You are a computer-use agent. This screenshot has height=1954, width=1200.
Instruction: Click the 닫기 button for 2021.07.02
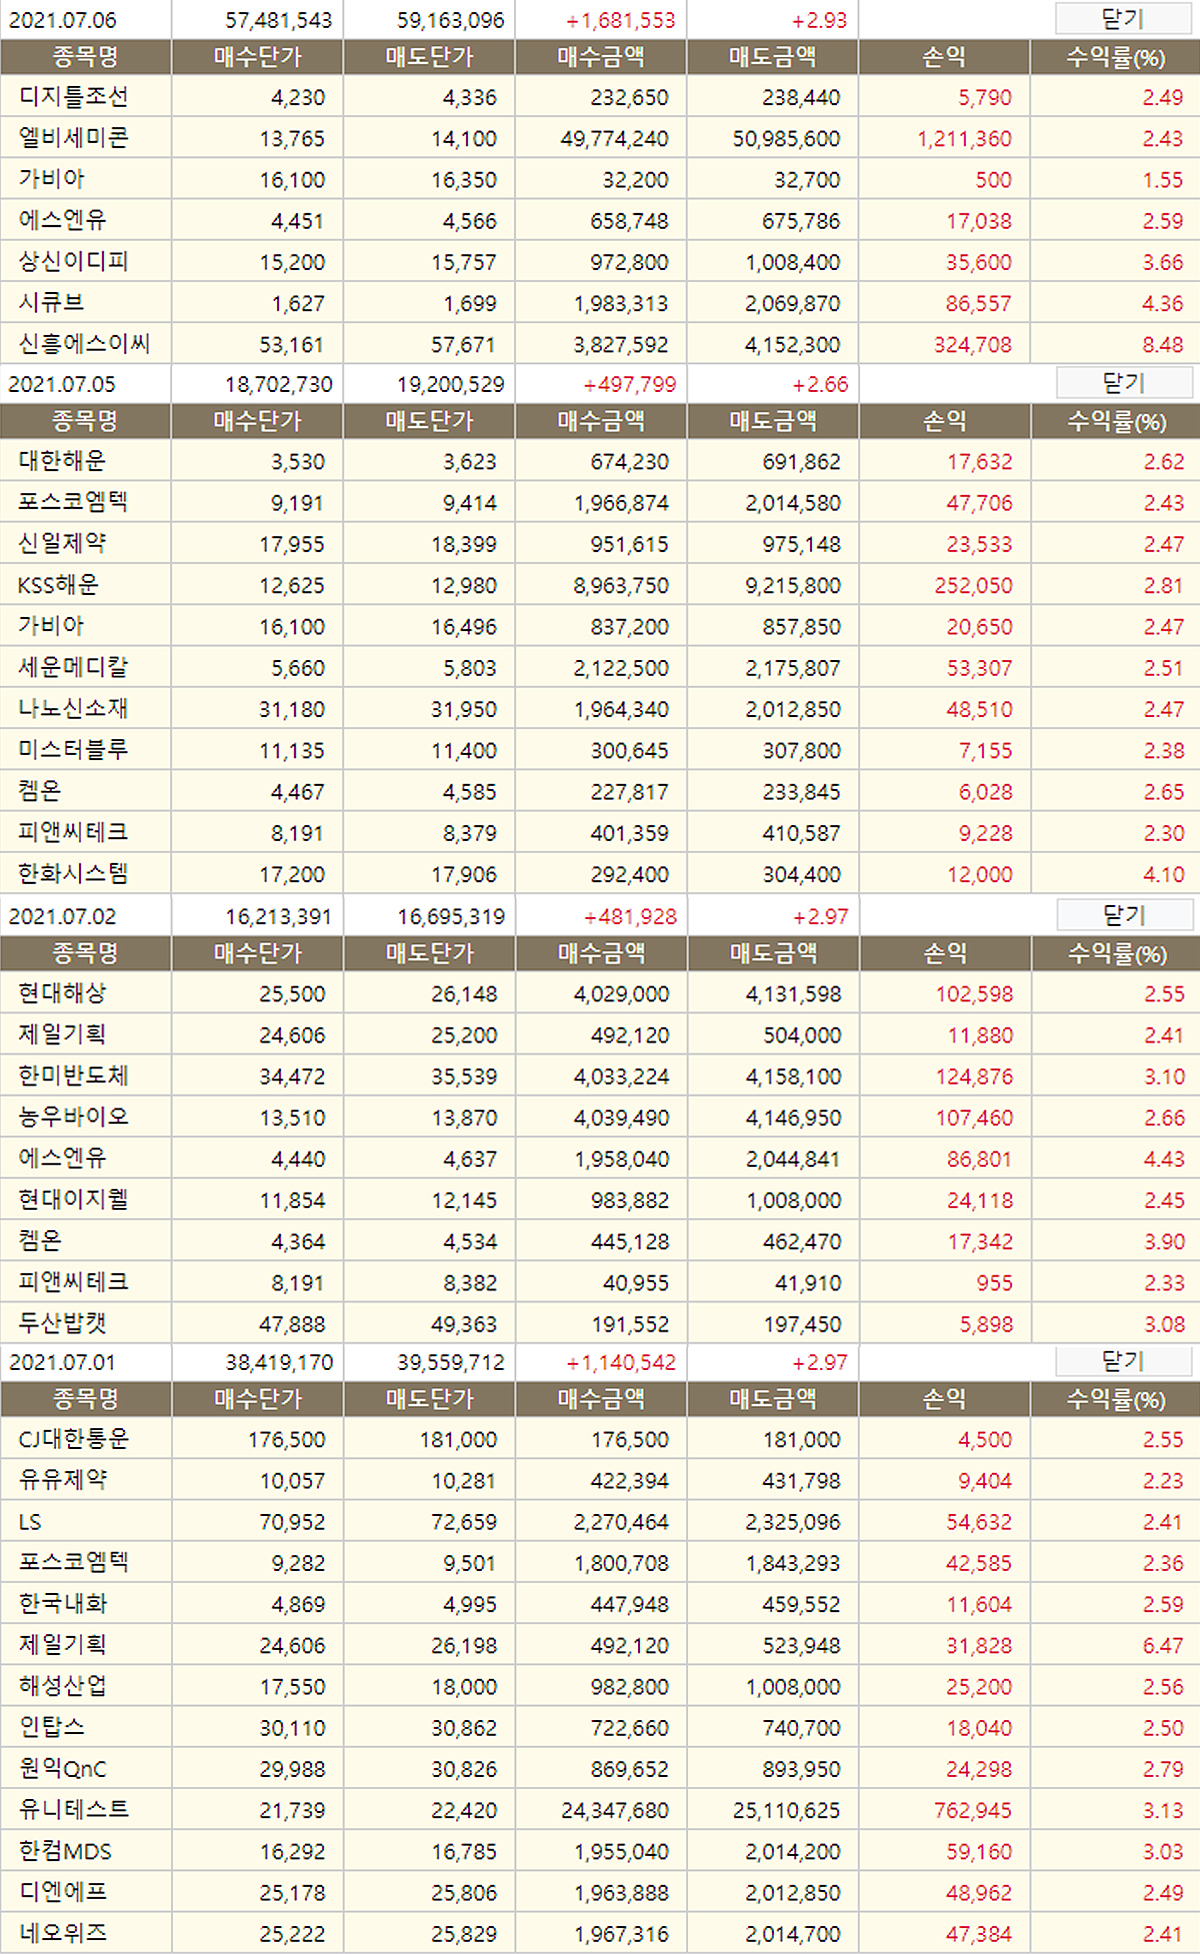click(1123, 915)
